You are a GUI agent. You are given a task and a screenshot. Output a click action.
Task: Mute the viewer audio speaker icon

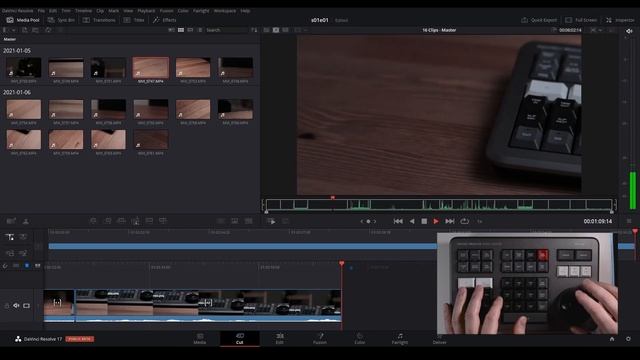pos(629,31)
